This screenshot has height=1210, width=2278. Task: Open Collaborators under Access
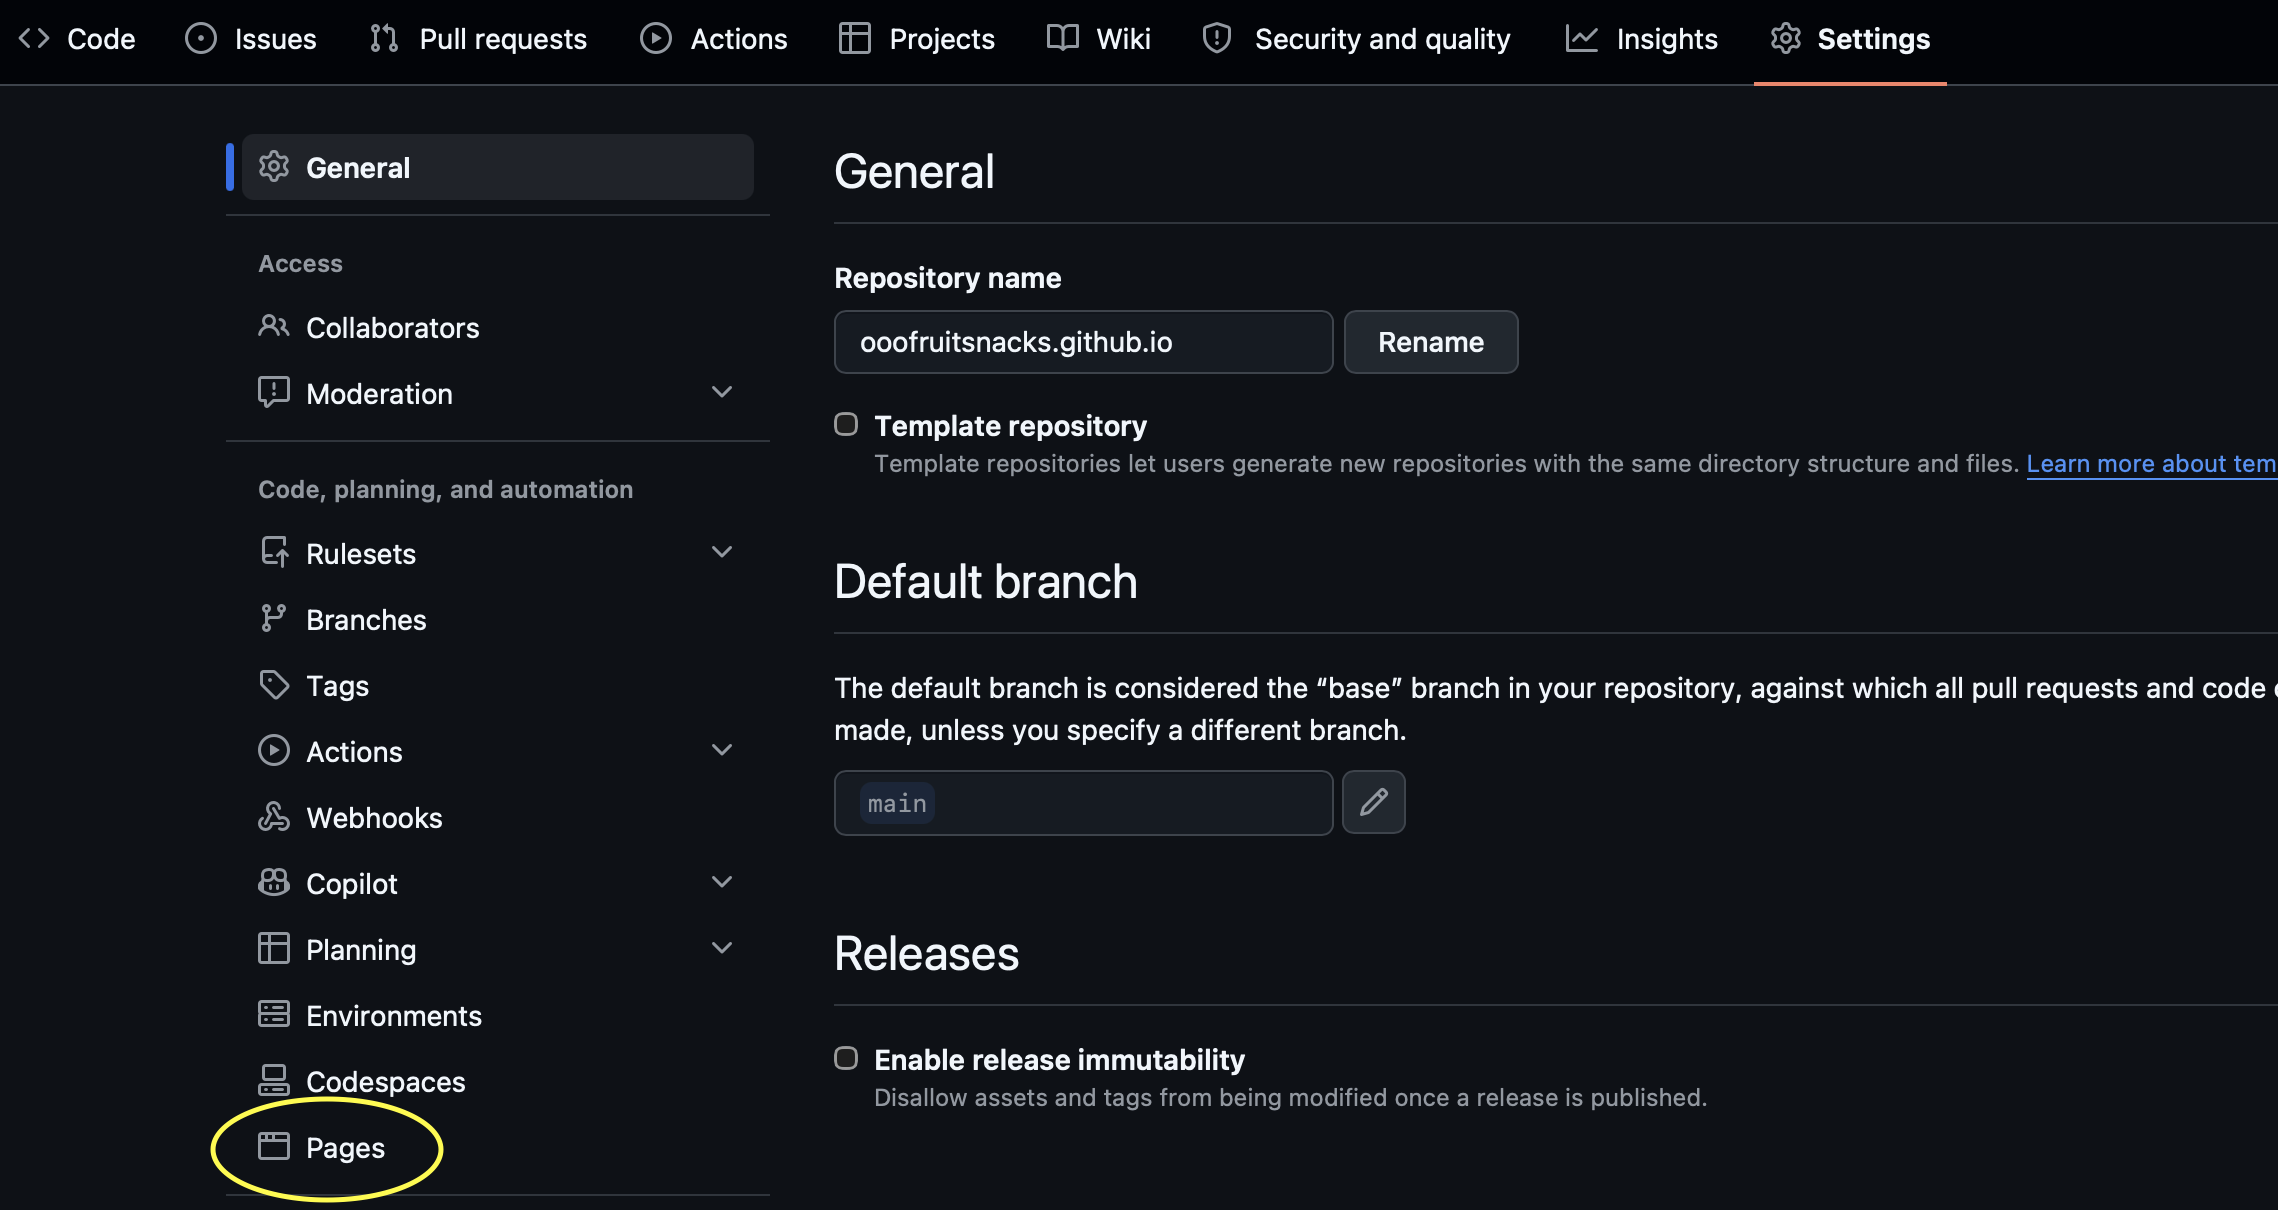point(498,328)
